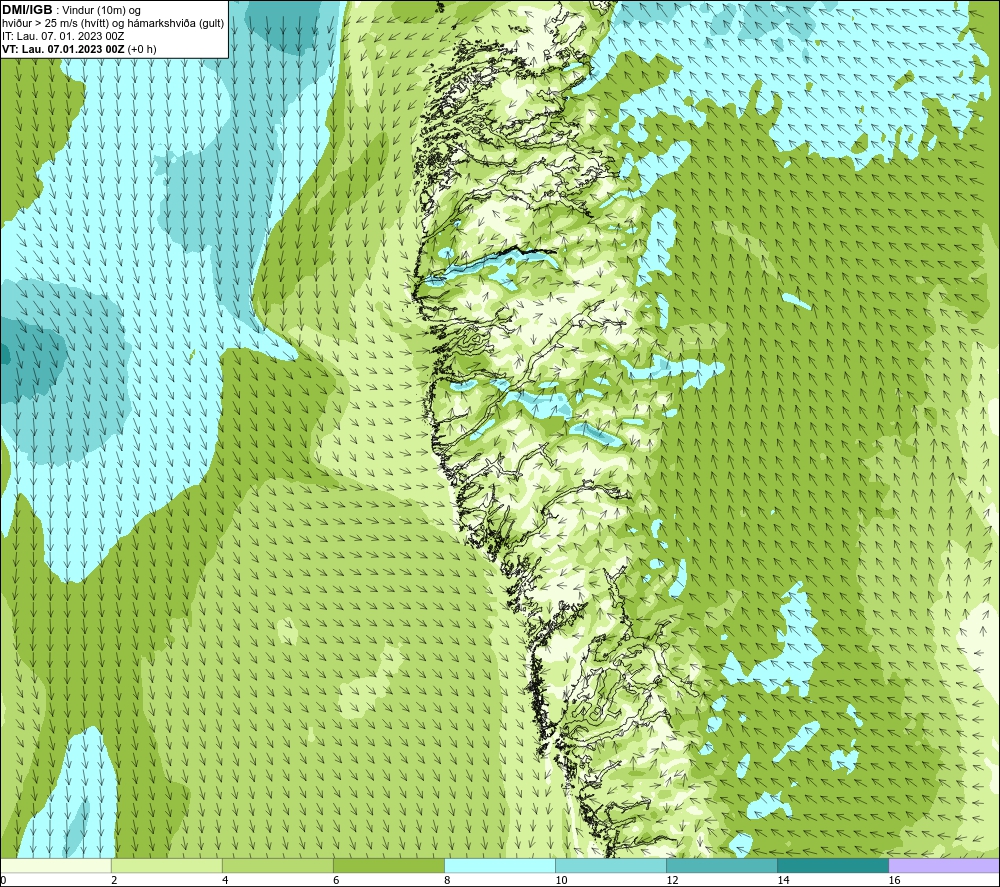Click the 'IT: Lau. 07. 01. 2023 00Z' line
The image size is (1000, 887).
point(63,36)
